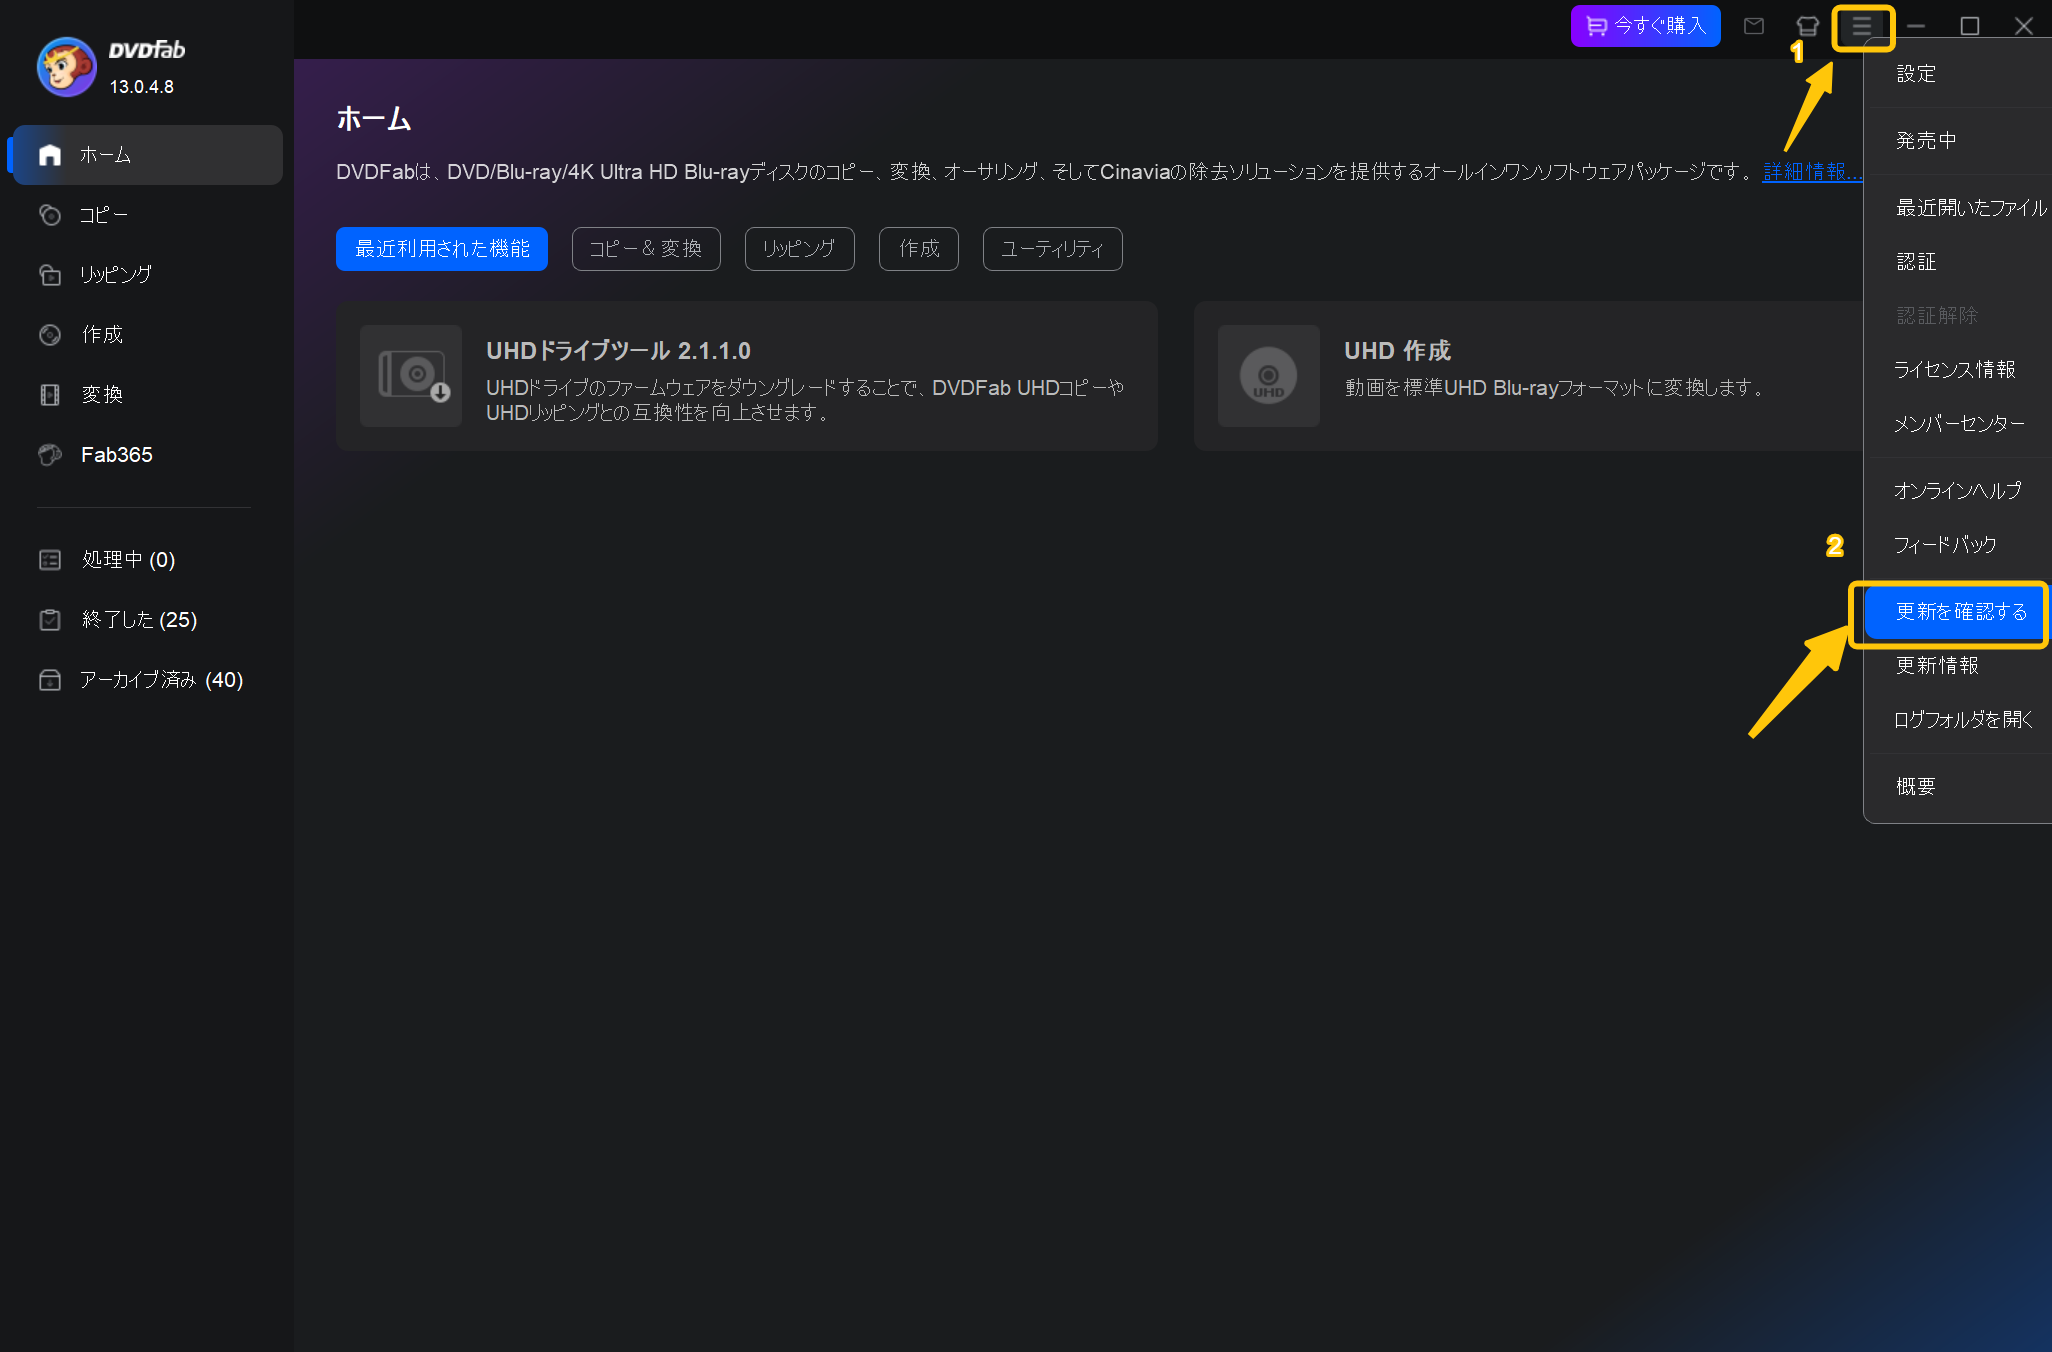Choose ログフォルダを開く from the menu
2052x1352 pixels.
1958,720
